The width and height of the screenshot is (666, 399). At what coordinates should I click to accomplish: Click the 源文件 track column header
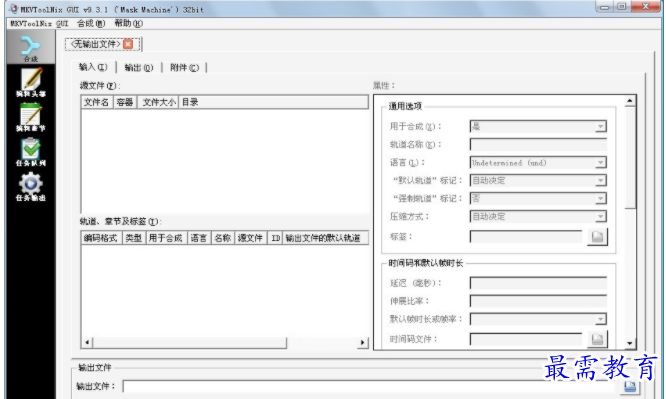click(x=251, y=238)
